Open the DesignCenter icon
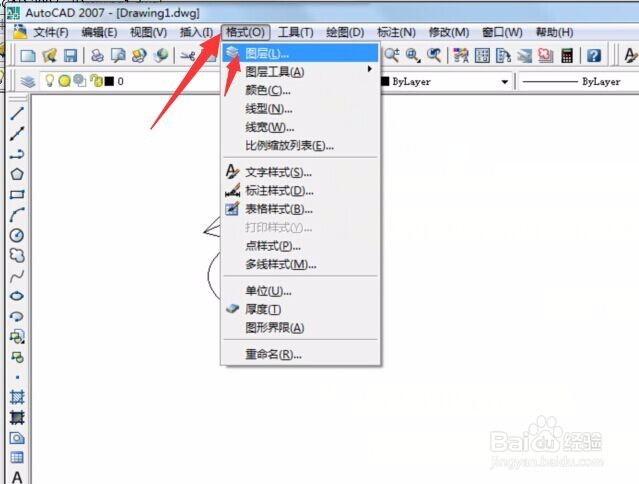This screenshot has height=484, width=639. point(482,55)
